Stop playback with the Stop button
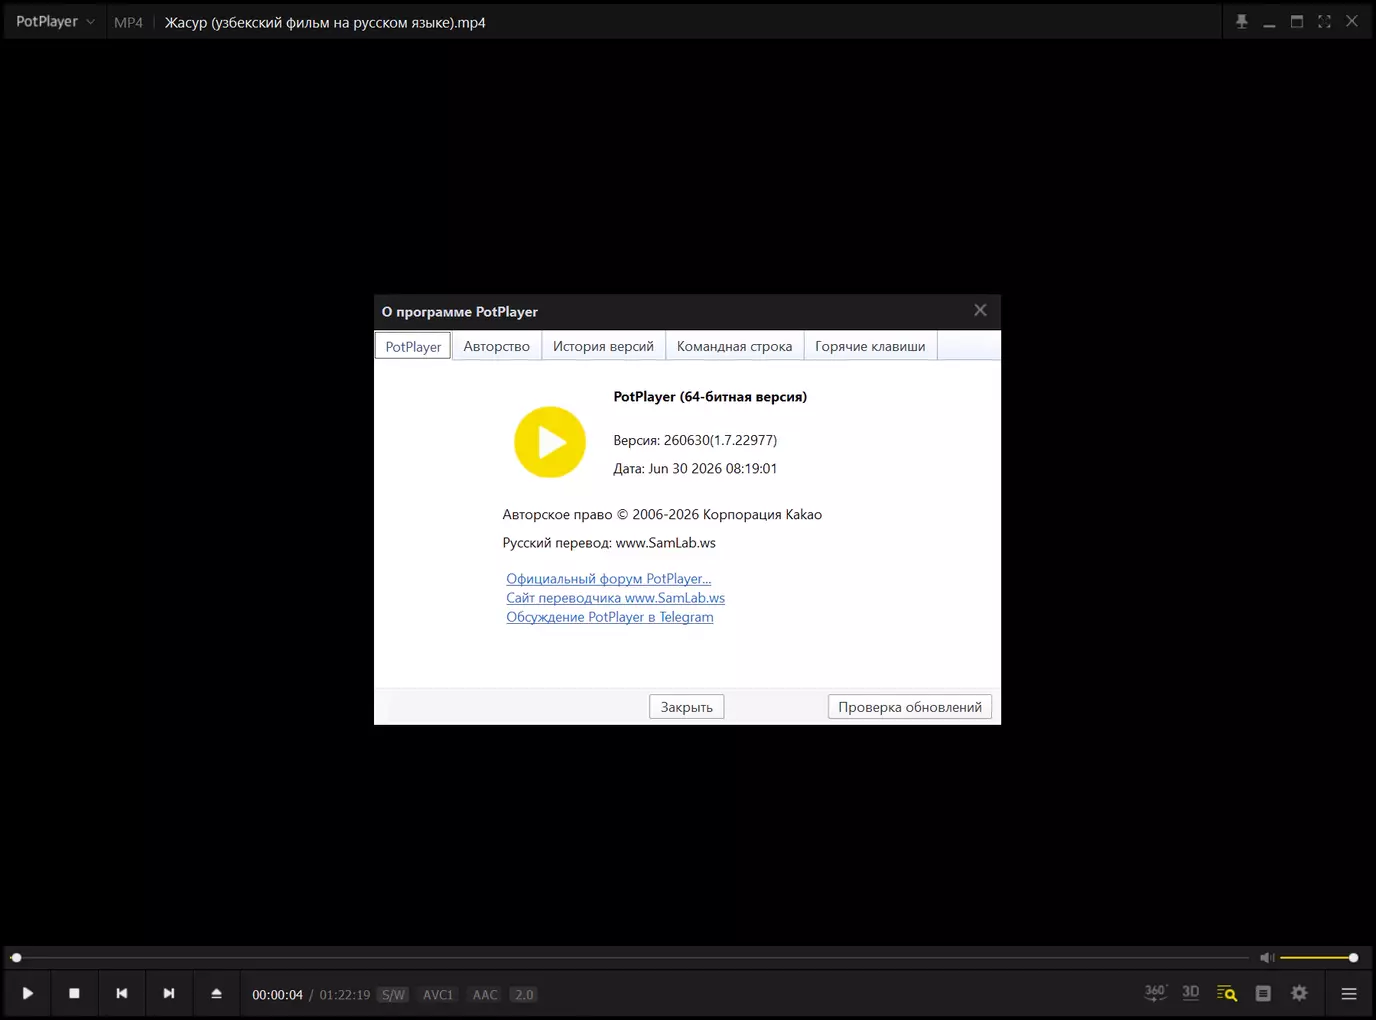The width and height of the screenshot is (1376, 1020). (x=74, y=993)
